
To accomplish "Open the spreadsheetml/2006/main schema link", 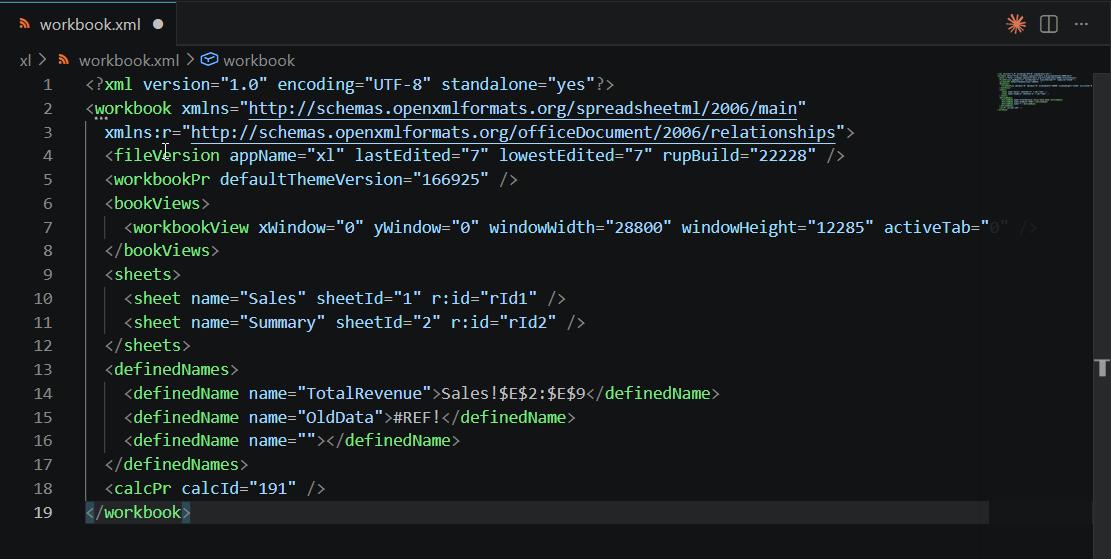I will [522, 108].
